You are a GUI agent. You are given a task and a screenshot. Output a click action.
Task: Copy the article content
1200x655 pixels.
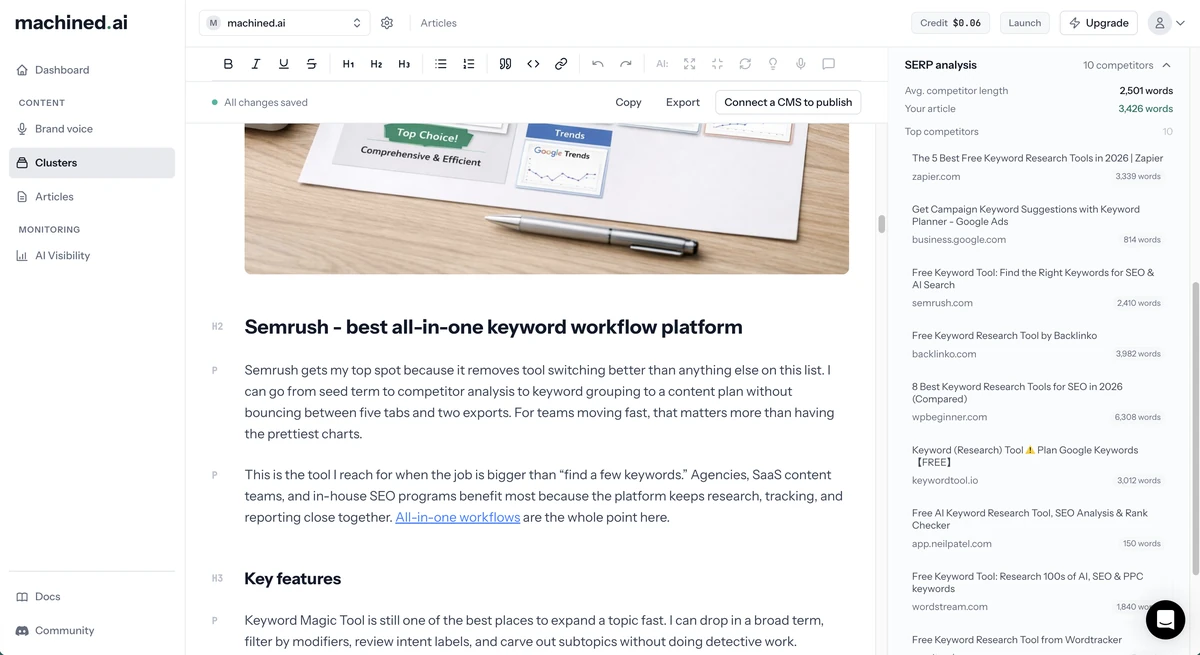point(628,102)
